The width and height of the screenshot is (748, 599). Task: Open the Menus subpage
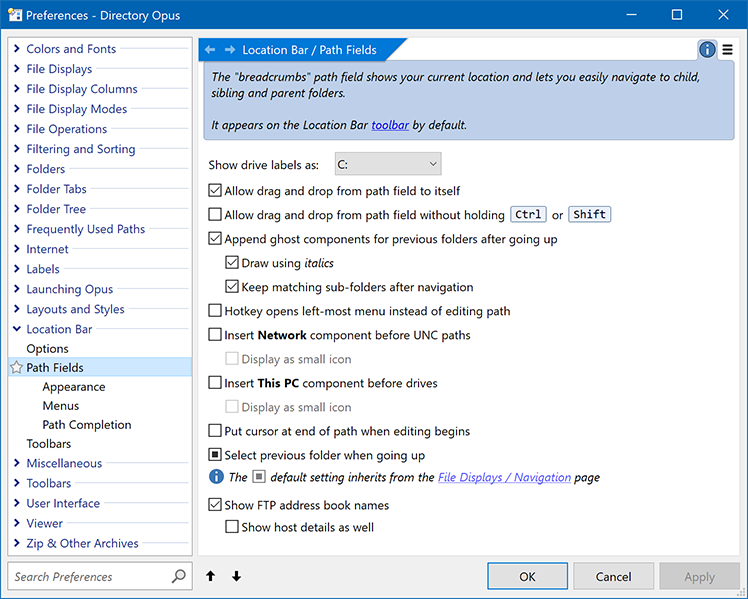point(61,406)
